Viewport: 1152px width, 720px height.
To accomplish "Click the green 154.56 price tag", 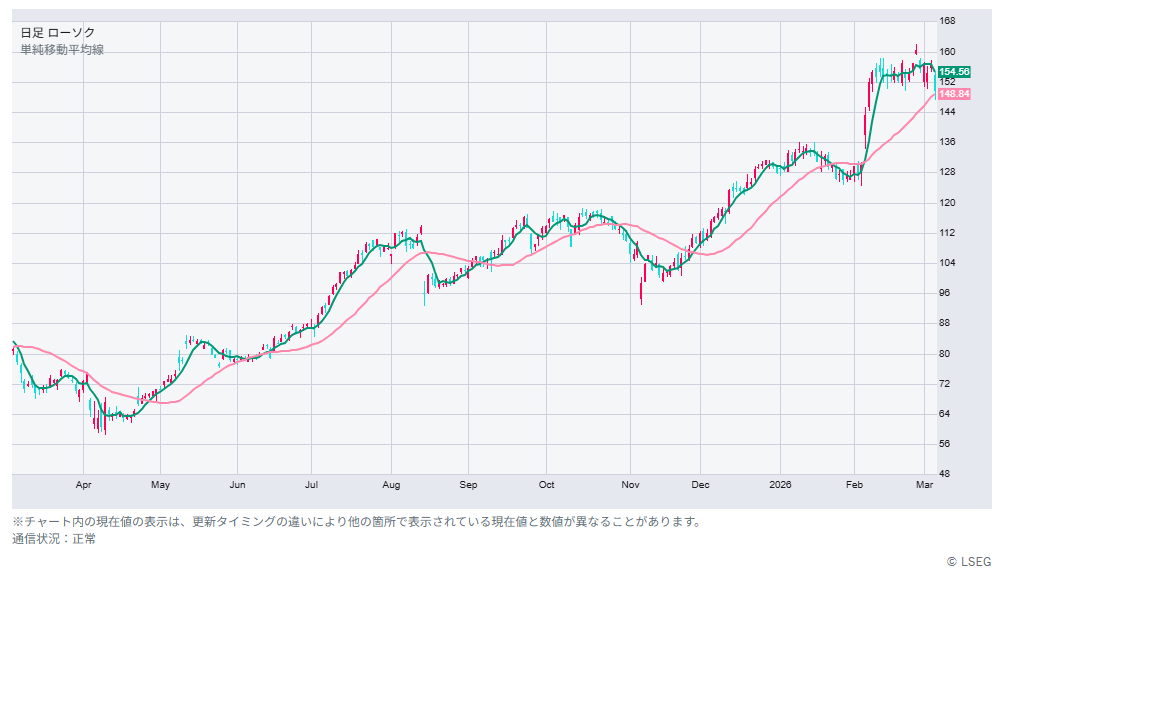I will pyautogui.click(x=954, y=72).
